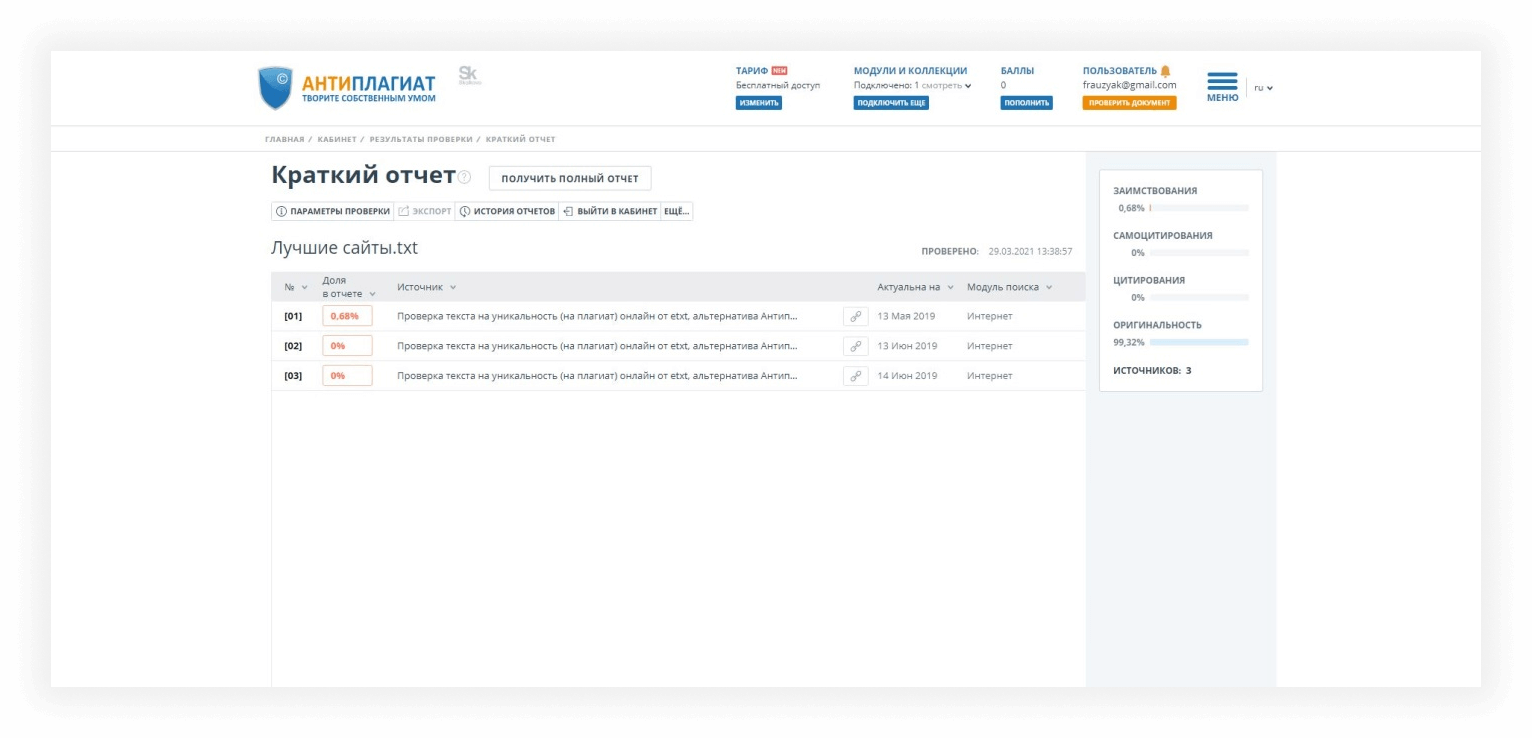Viewport: 1532px width, 738px height.
Task: Open the source title in row [01]
Action: pyautogui.click(x=597, y=316)
